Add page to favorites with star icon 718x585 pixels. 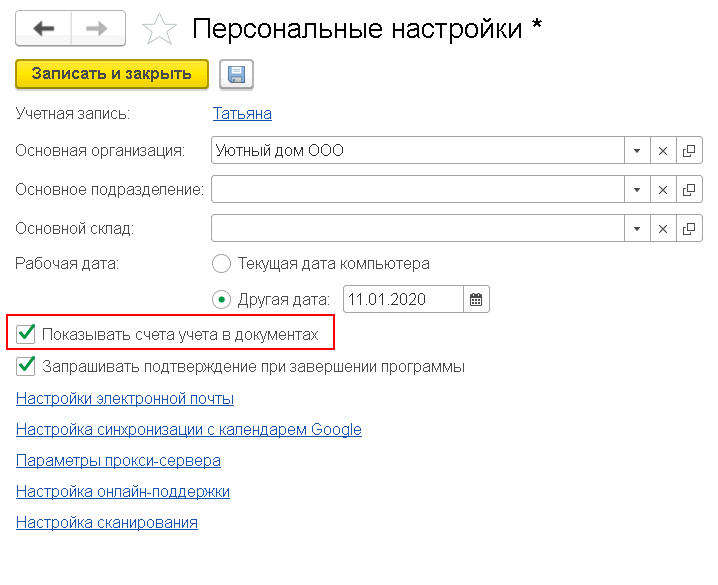click(x=159, y=29)
